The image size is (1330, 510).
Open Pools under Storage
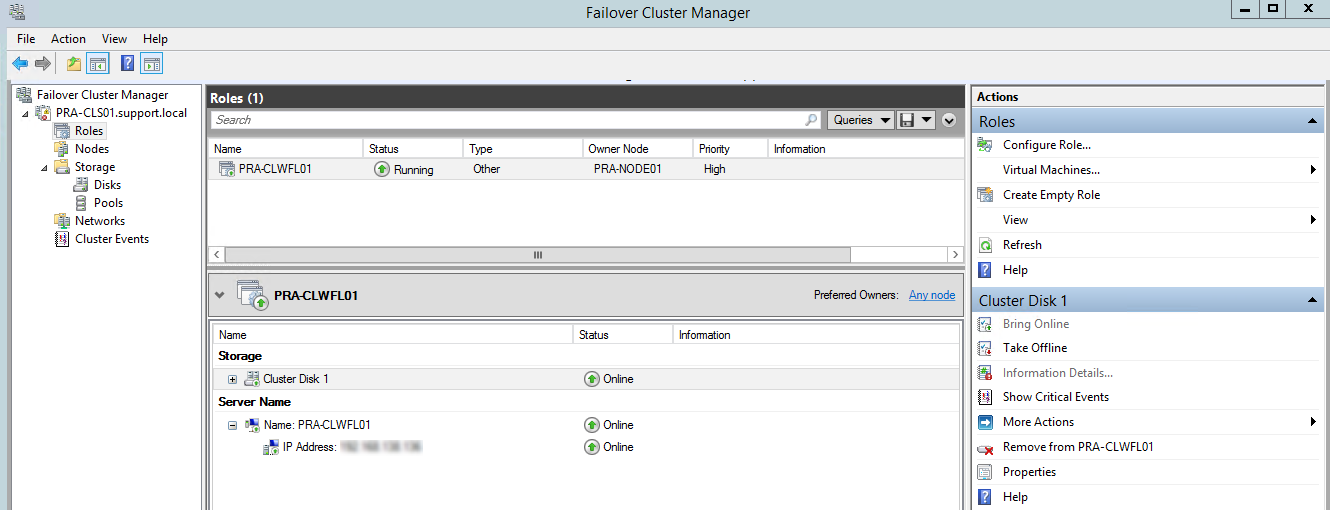pyautogui.click(x=108, y=203)
